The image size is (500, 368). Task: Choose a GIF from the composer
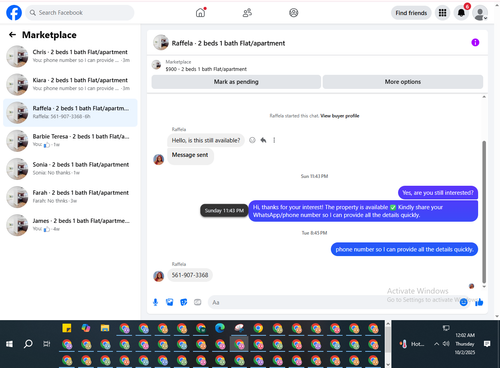pyautogui.click(x=198, y=302)
